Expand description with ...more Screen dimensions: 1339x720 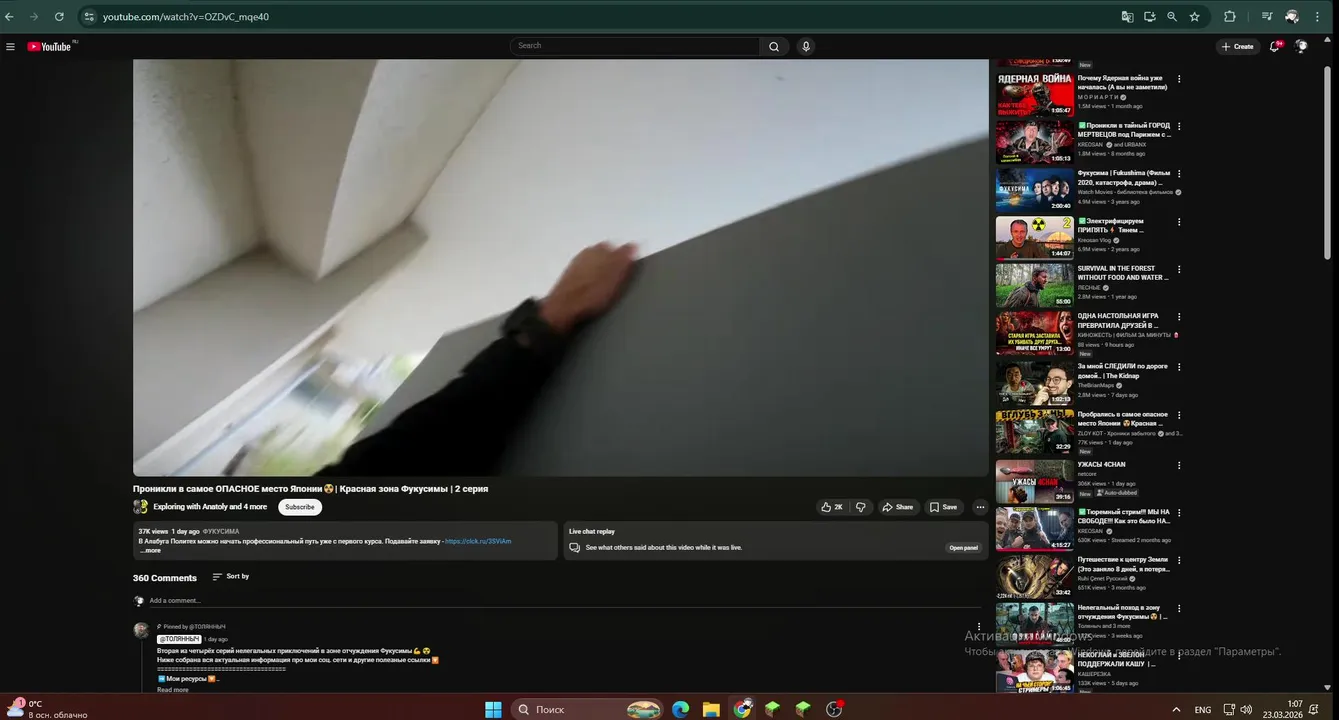point(150,551)
